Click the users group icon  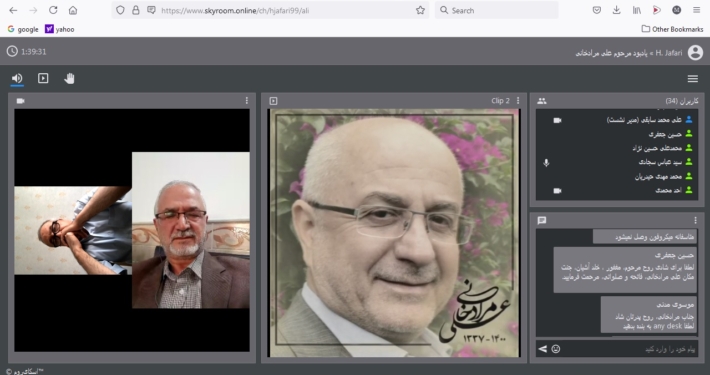[542, 101]
